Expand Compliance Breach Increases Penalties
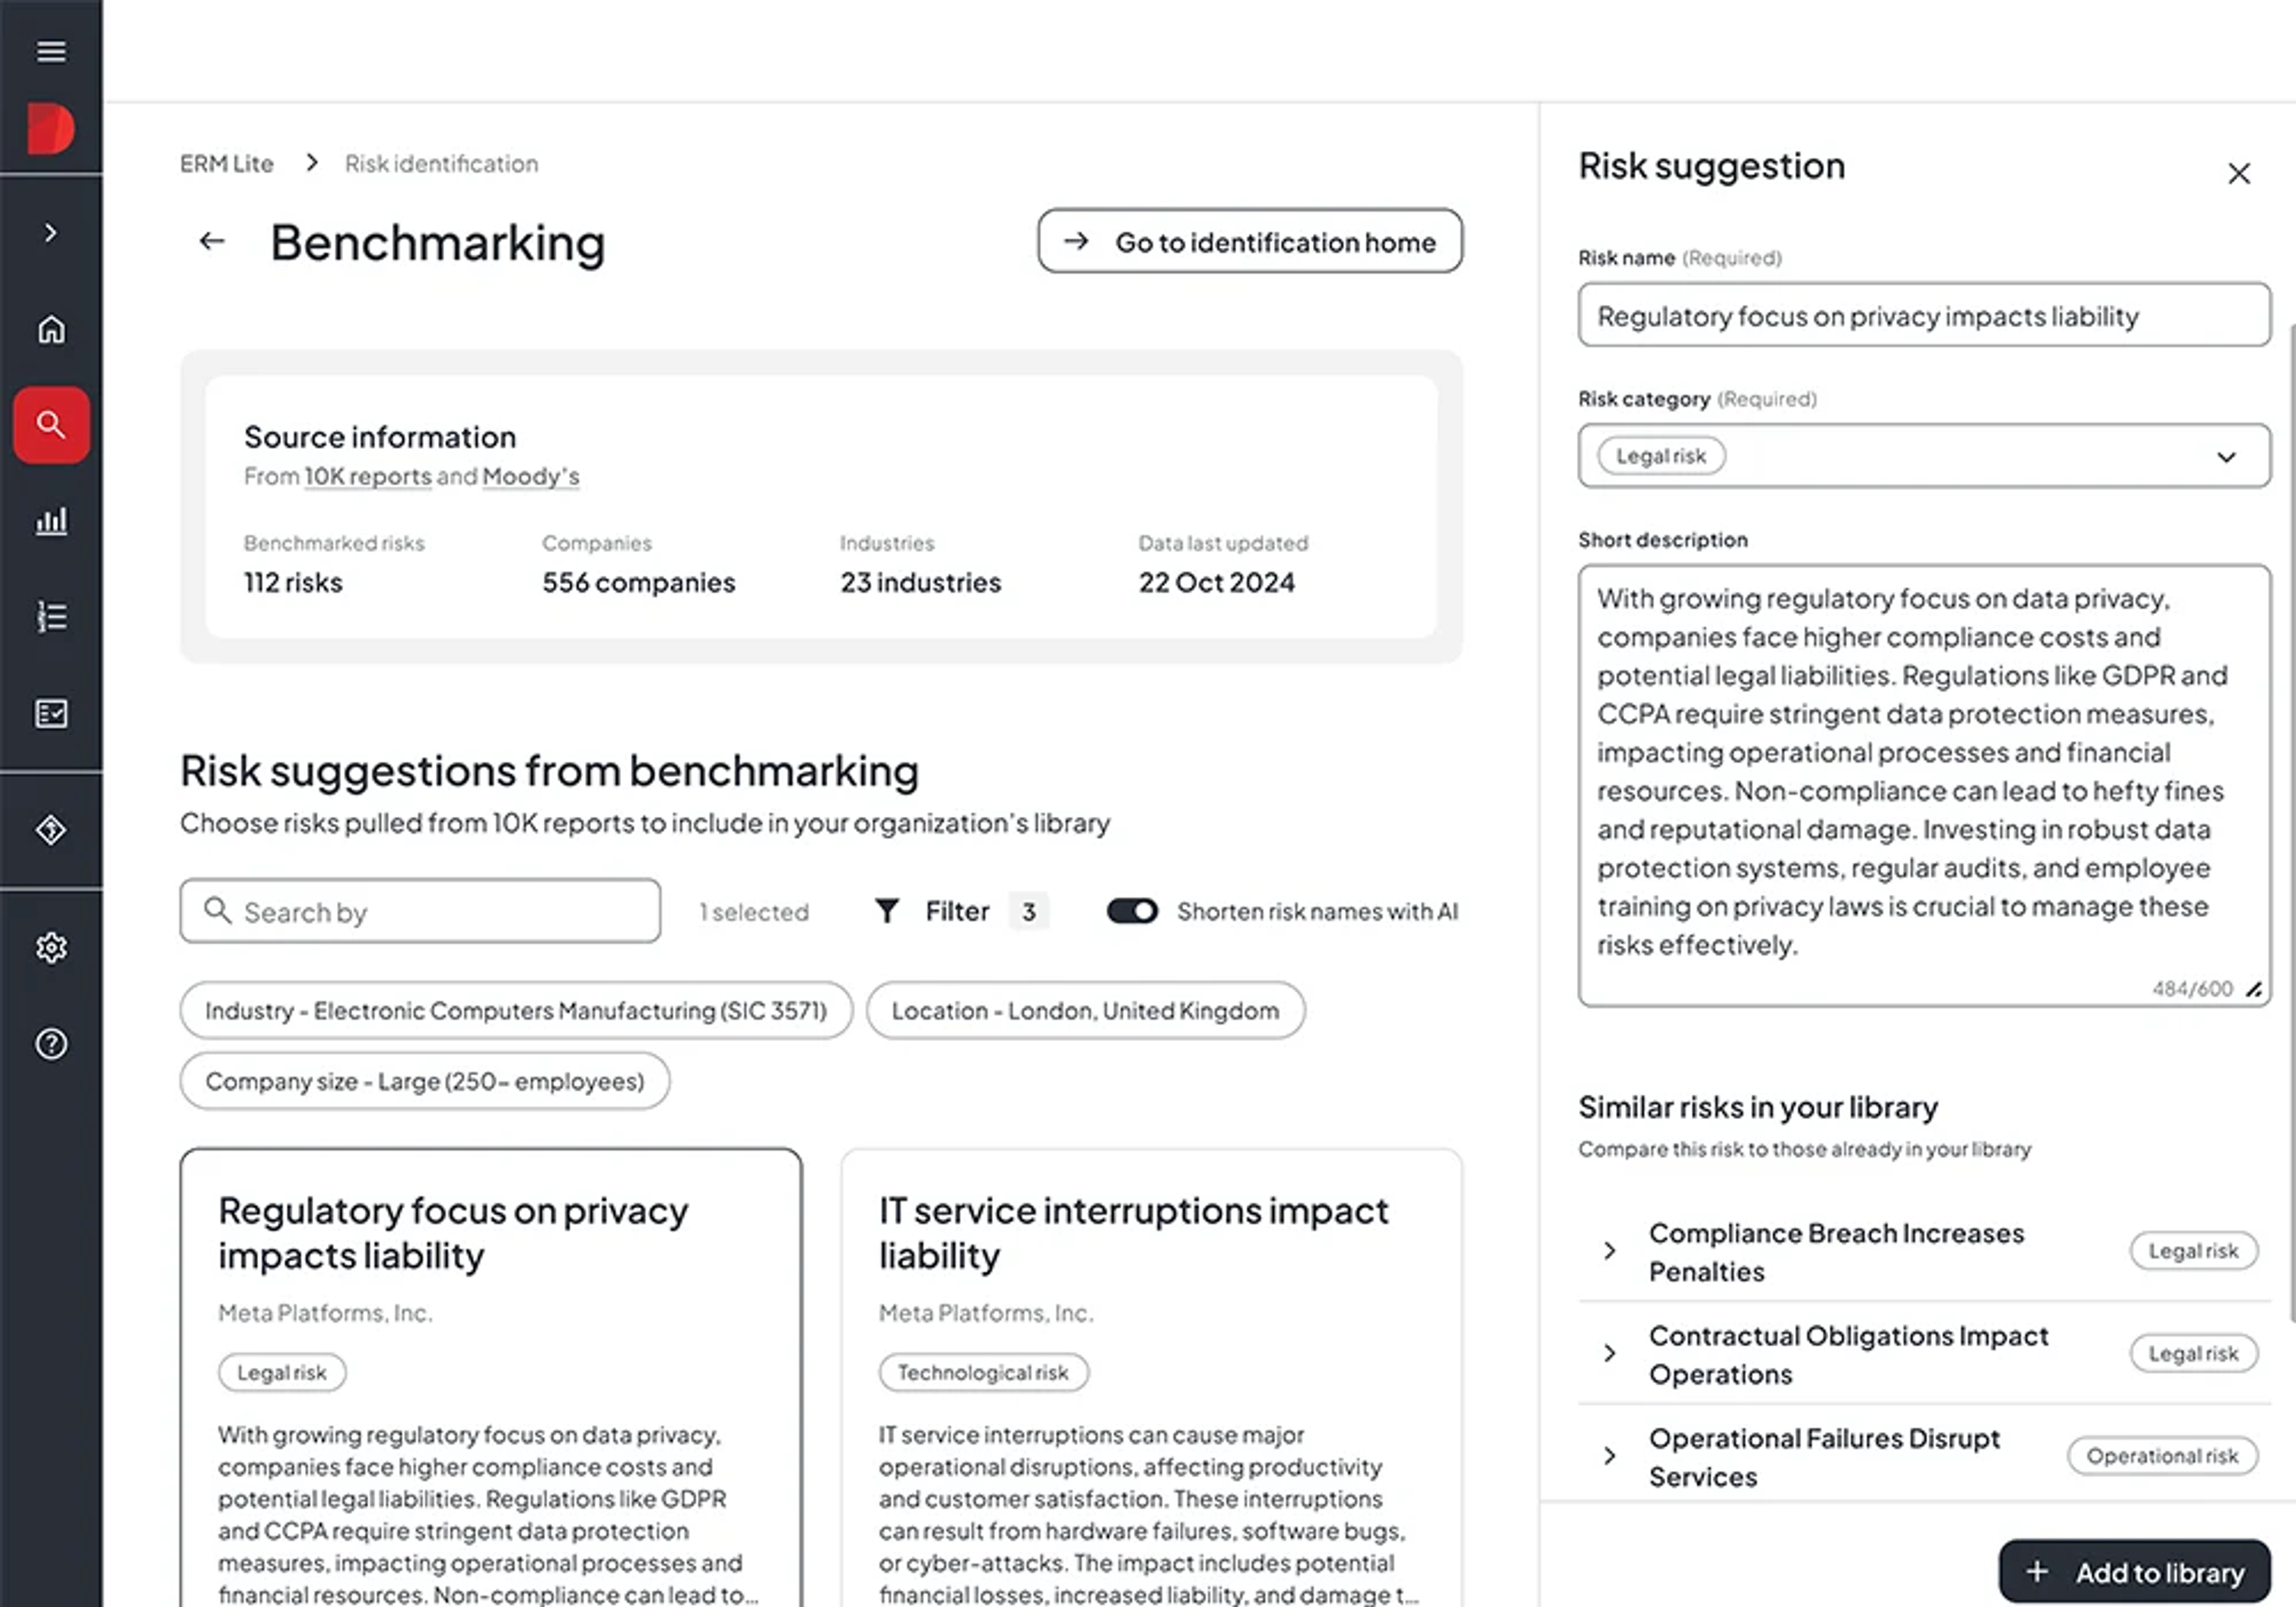The width and height of the screenshot is (2296, 1607). coord(1610,1251)
